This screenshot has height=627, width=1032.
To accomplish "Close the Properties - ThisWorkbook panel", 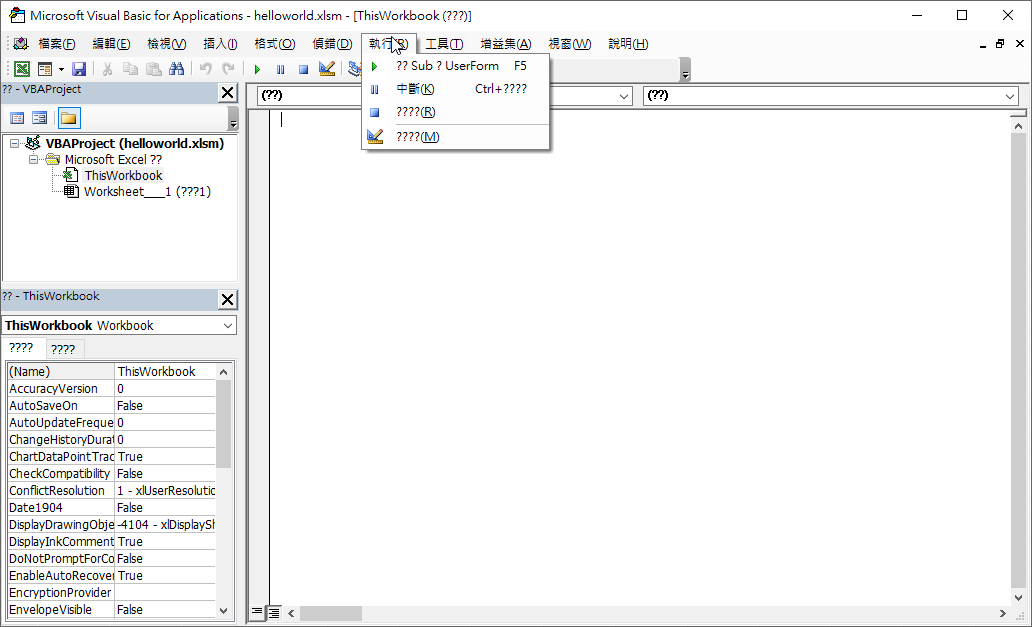I will pyautogui.click(x=228, y=300).
